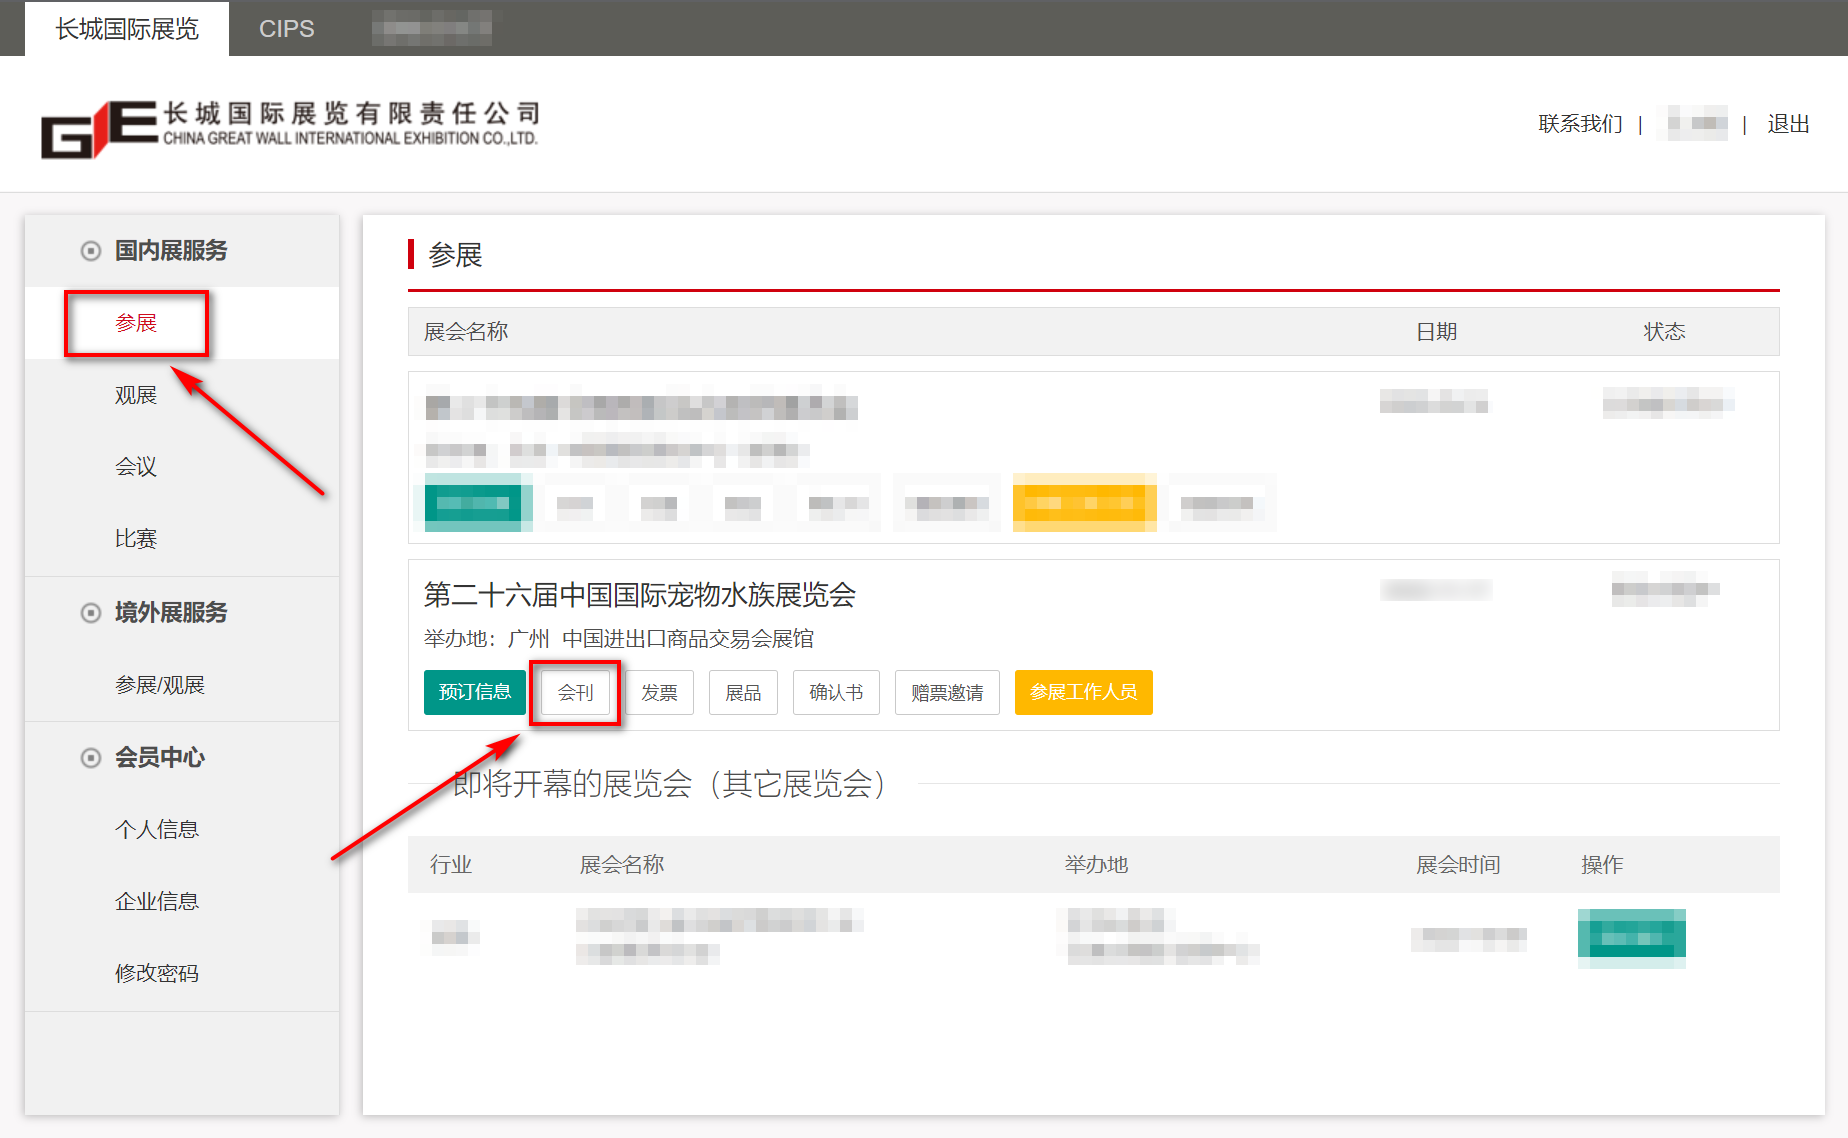Click the circle icon beside 会员中心

[91, 758]
